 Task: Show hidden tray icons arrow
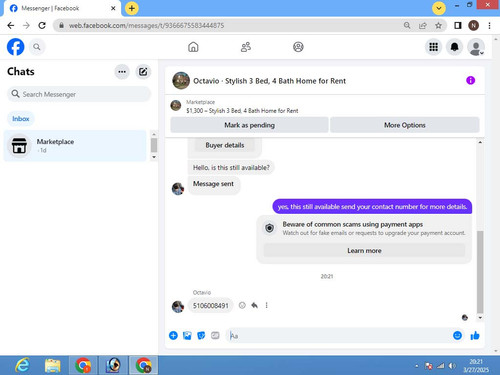point(417,366)
